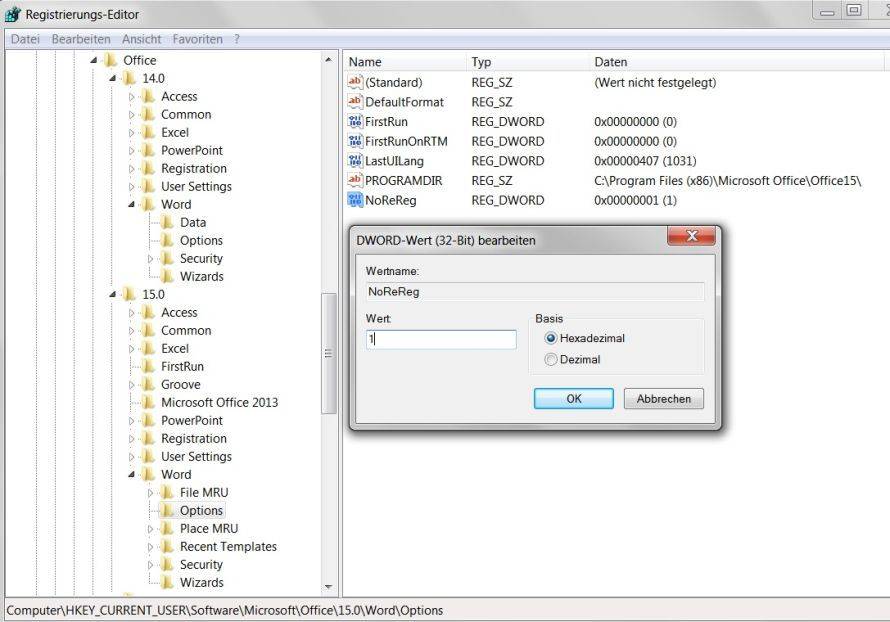Click the LastUILang data value 0x00000407 (1031)
The width and height of the screenshot is (890, 622).
pos(645,161)
